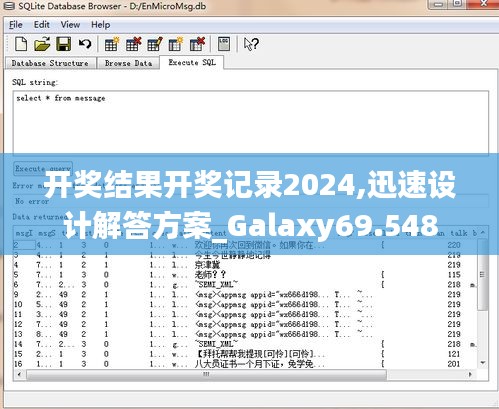
Task: Click the Open Database folder icon
Action: [x=42, y=44]
